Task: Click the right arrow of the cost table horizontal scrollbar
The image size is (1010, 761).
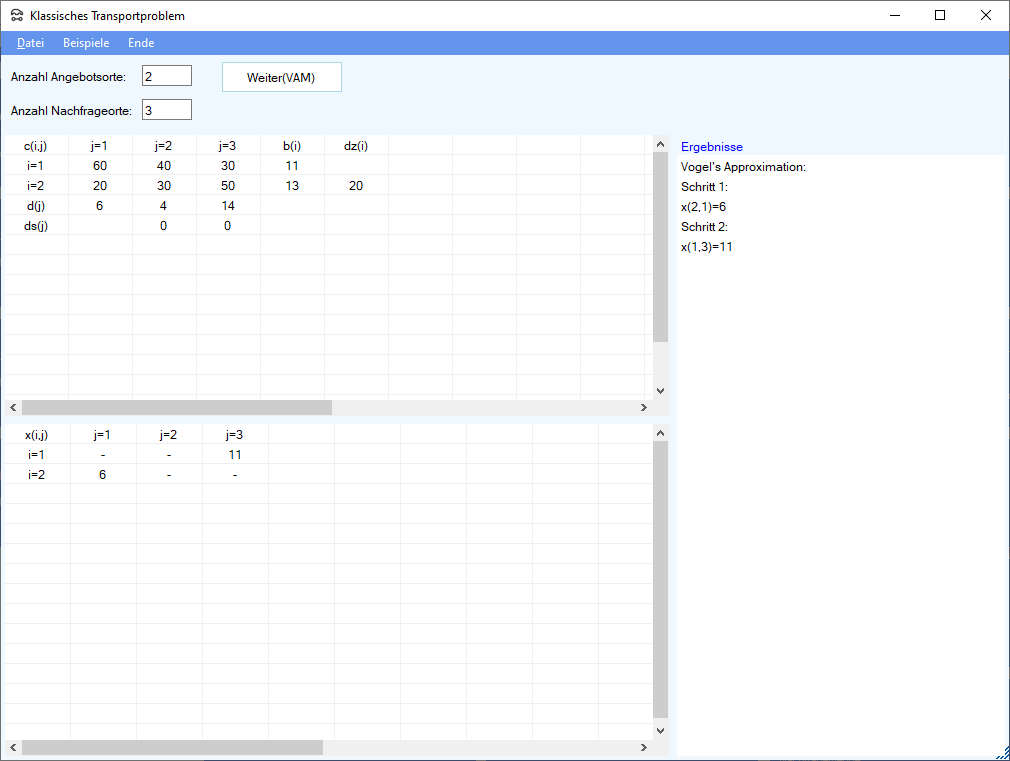Action: [x=644, y=408]
